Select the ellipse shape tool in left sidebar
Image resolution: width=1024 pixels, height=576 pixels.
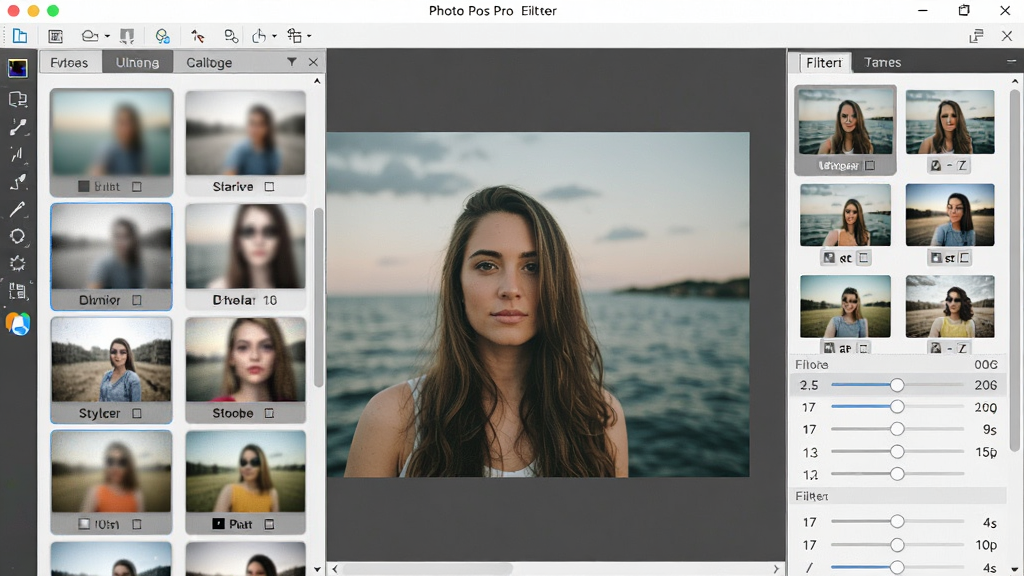click(18, 236)
